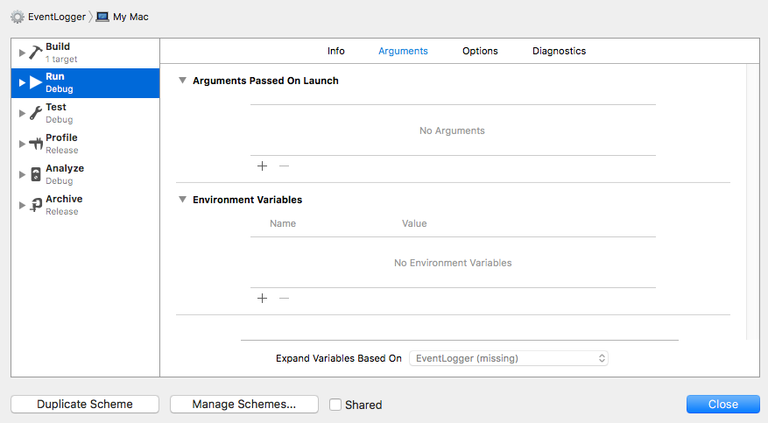Viewport: 768px width, 423px height.
Task: Click the Duplicate Scheme button
Action: [85, 404]
